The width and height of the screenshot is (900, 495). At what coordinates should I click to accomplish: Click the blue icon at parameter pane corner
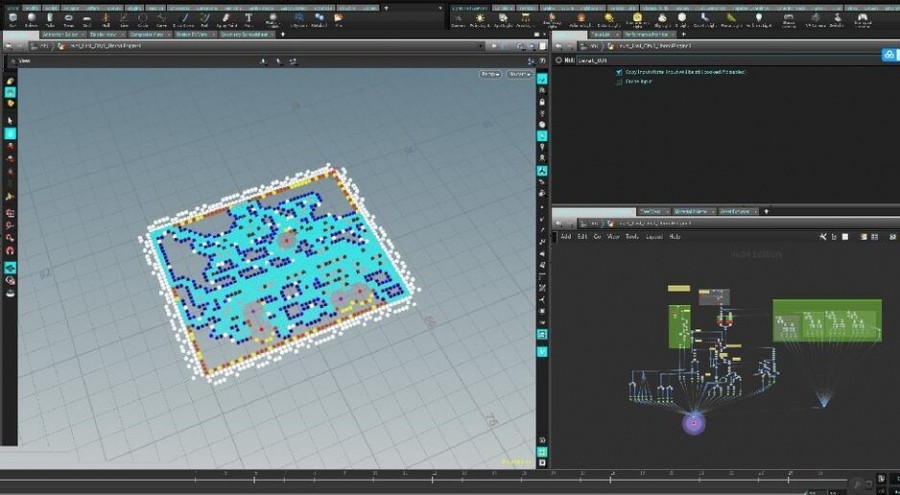(x=889, y=55)
